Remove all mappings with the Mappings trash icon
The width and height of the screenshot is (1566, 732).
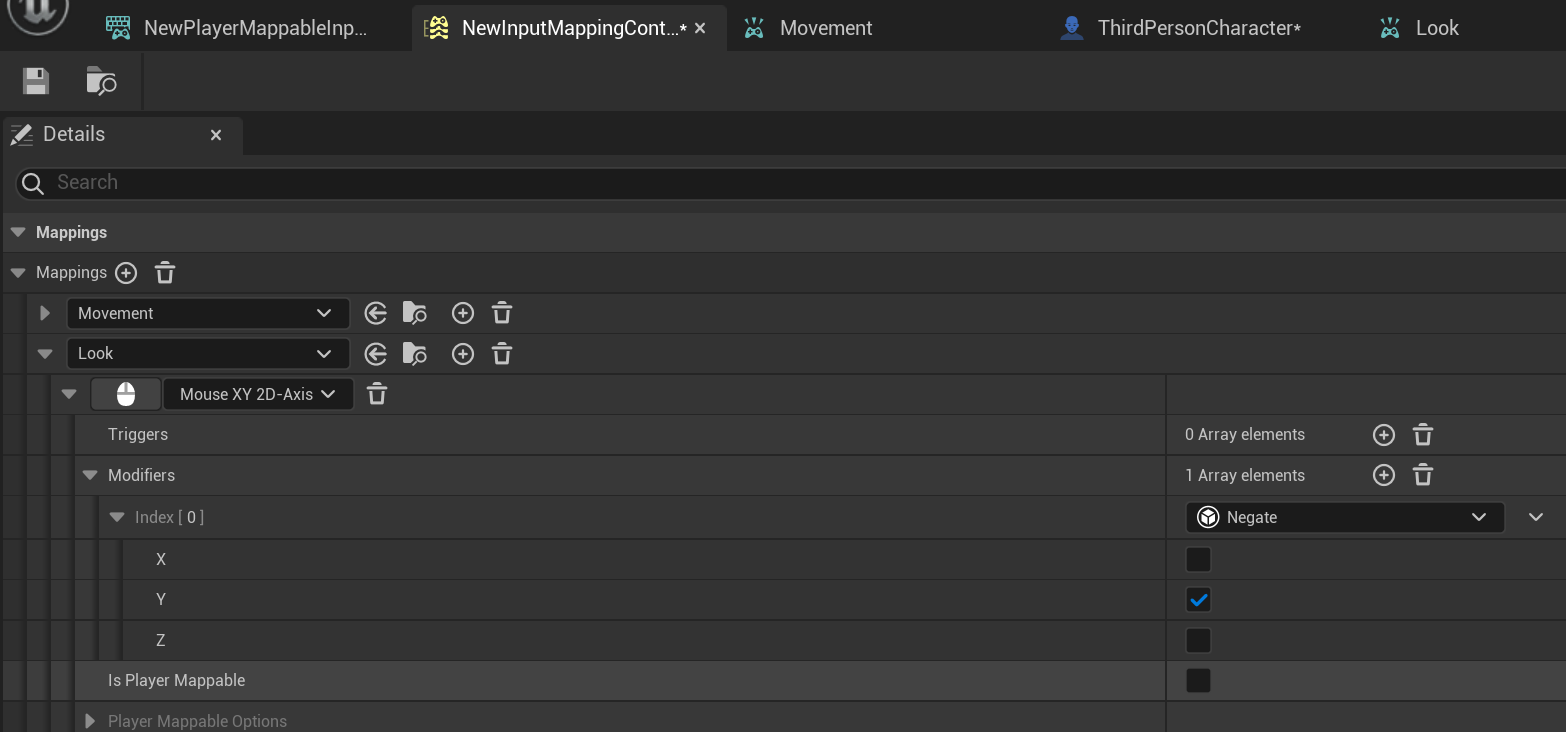165,272
